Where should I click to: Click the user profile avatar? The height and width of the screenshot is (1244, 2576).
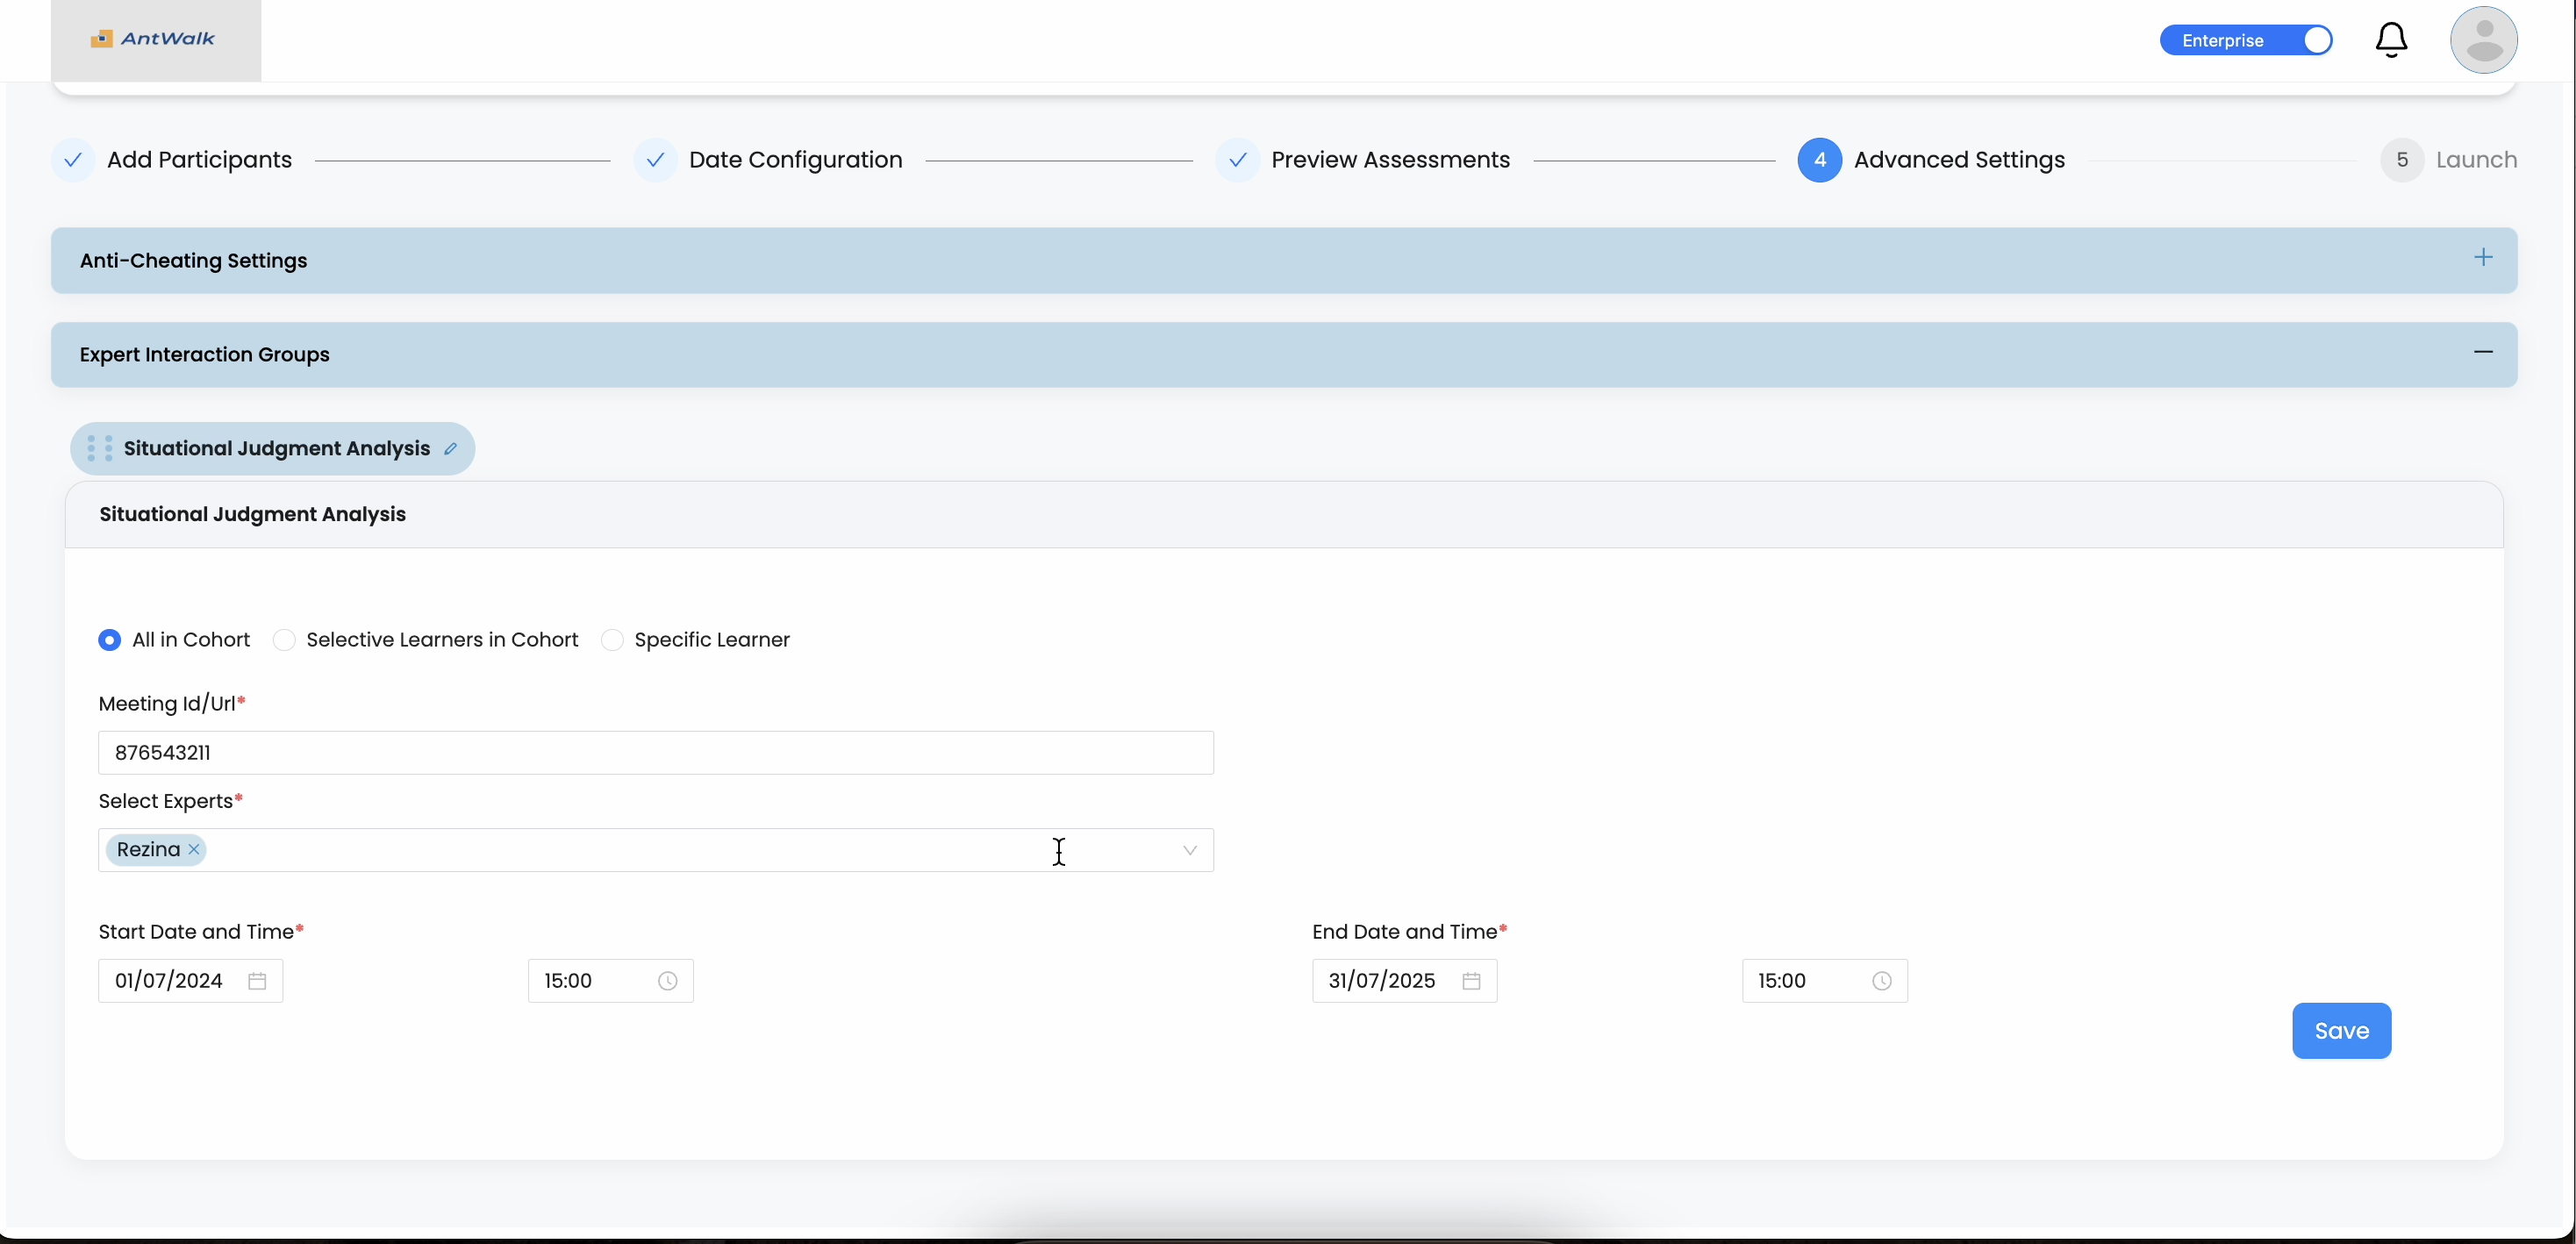[2483, 40]
